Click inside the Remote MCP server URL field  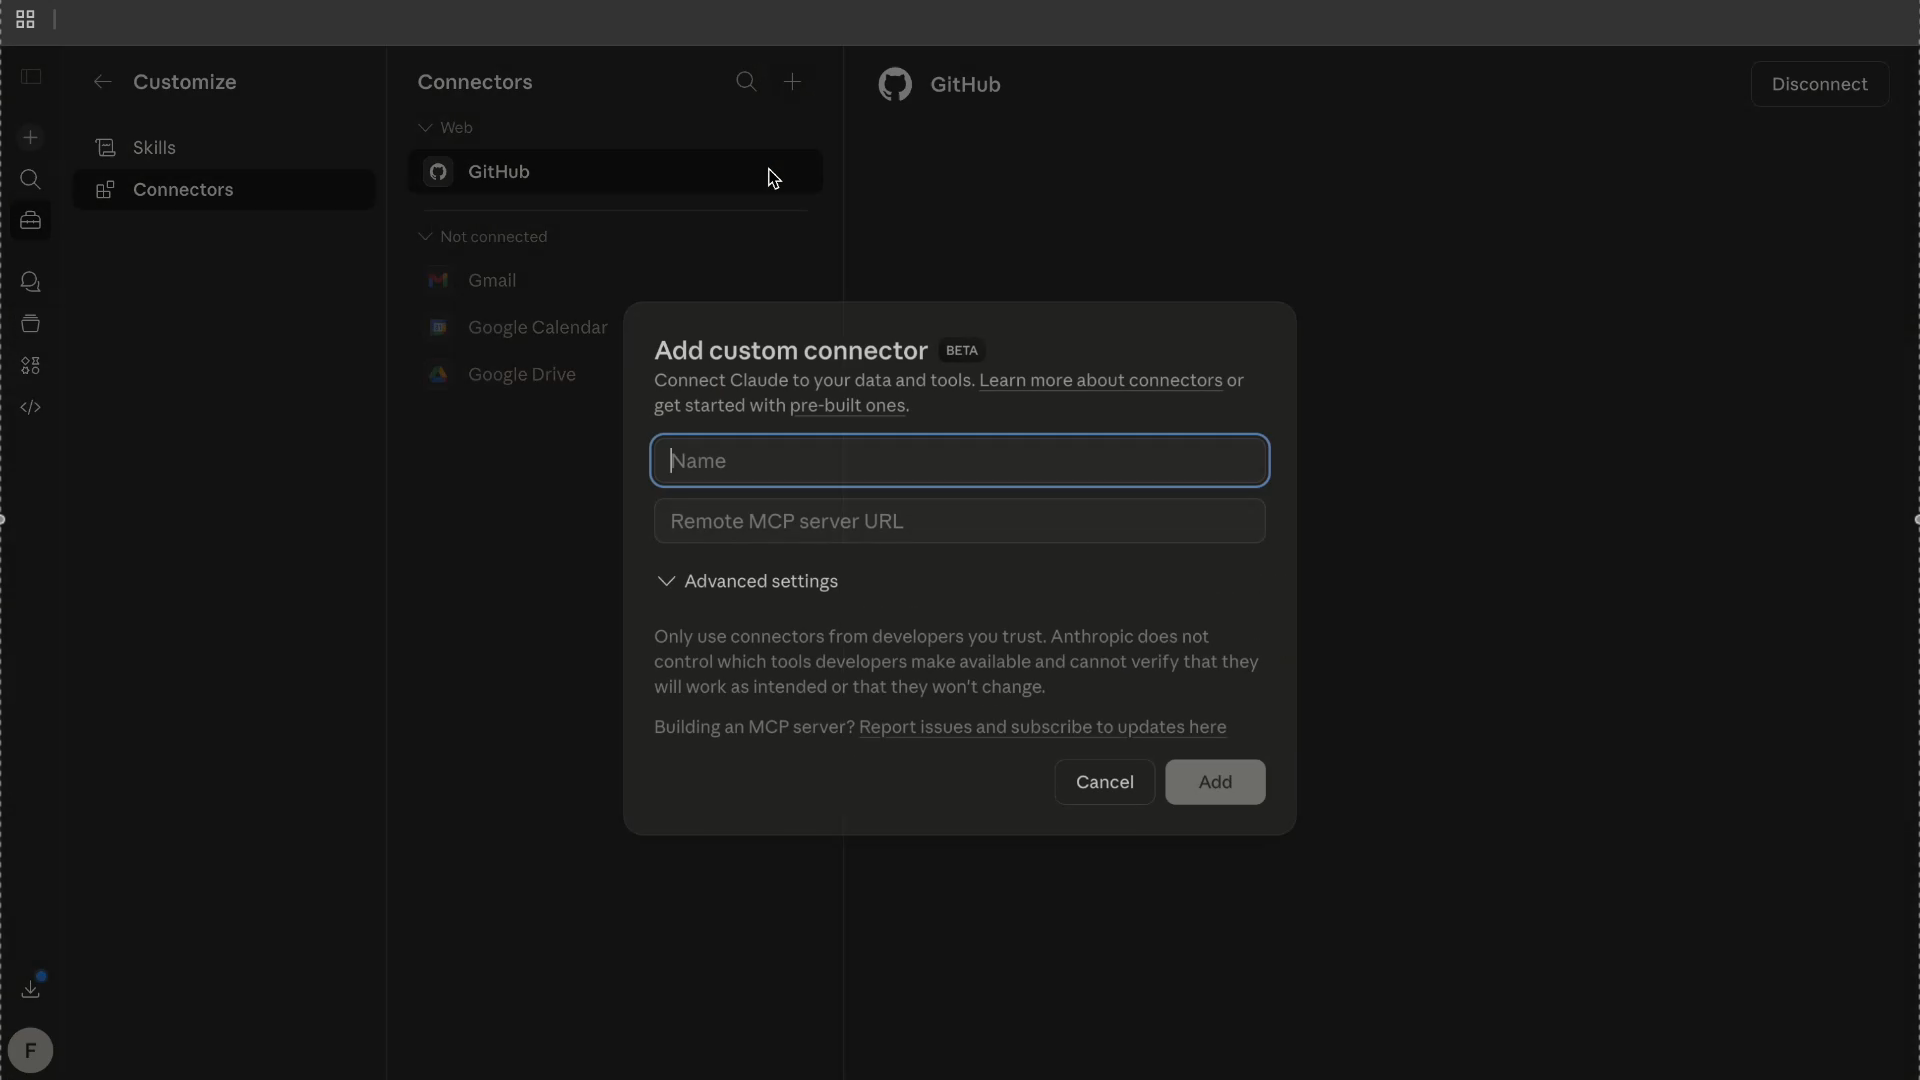point(959,520)
